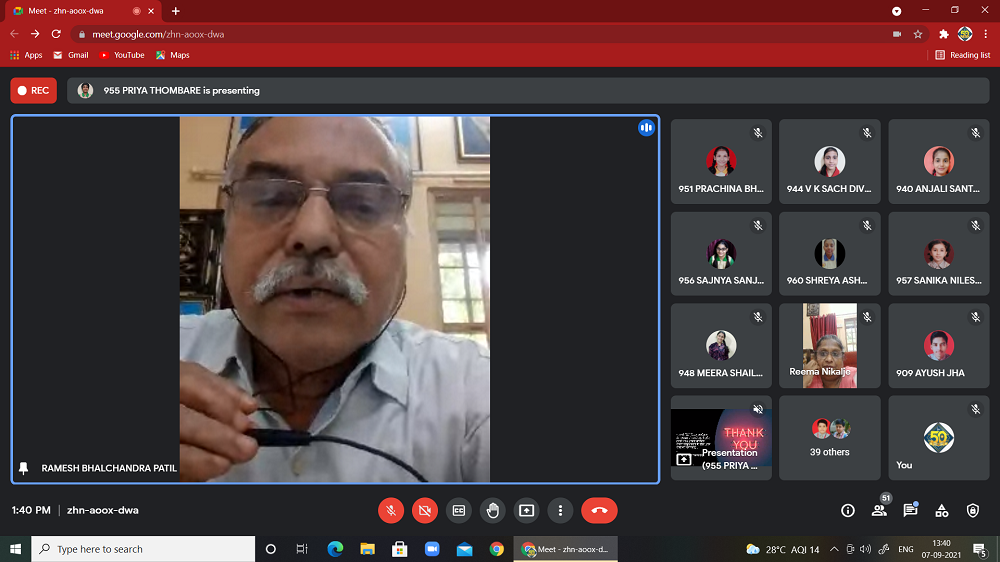Open the YouTube bookmark
Viewport: 1000px width, 562px height.
(x=122, y=55)
